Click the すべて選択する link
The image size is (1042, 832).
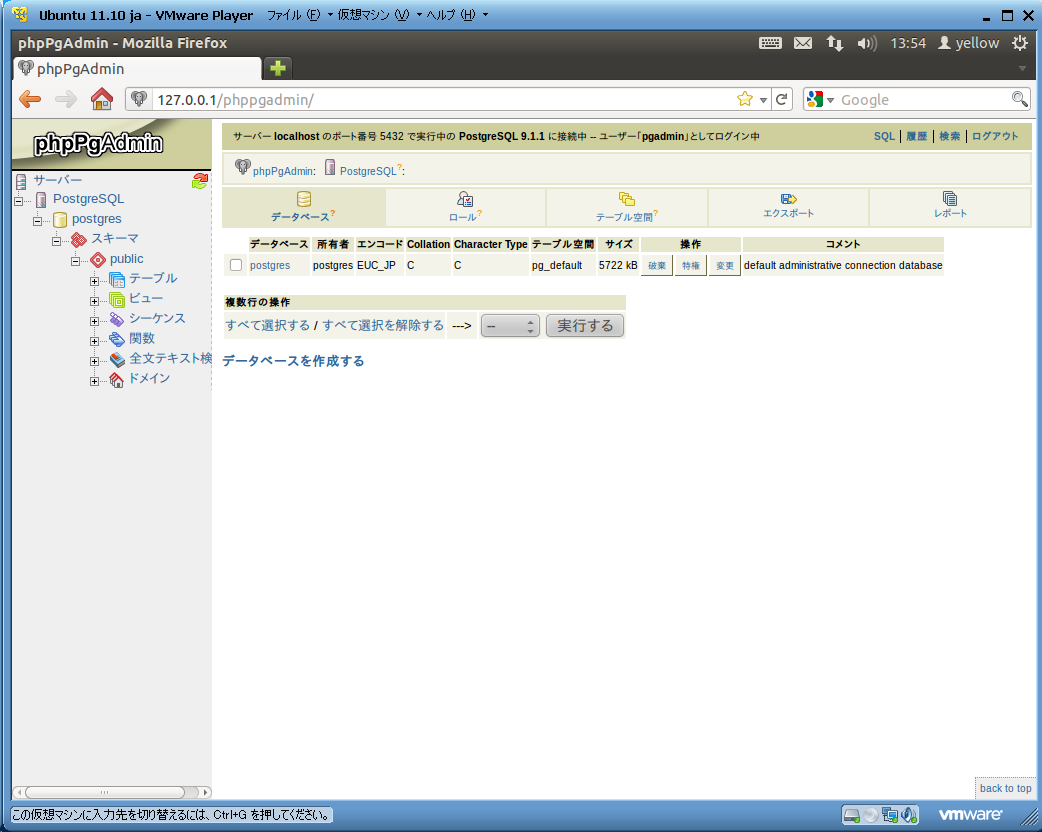point(267,325)
